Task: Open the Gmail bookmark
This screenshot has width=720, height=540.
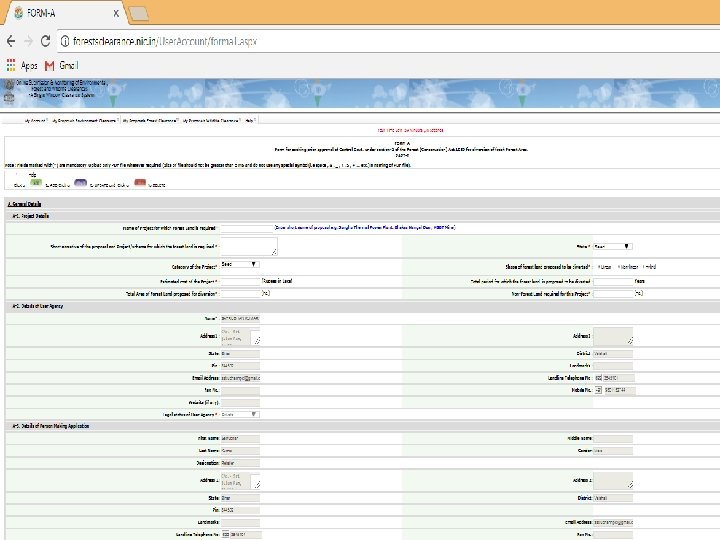Action: click(x=62, y=66)
